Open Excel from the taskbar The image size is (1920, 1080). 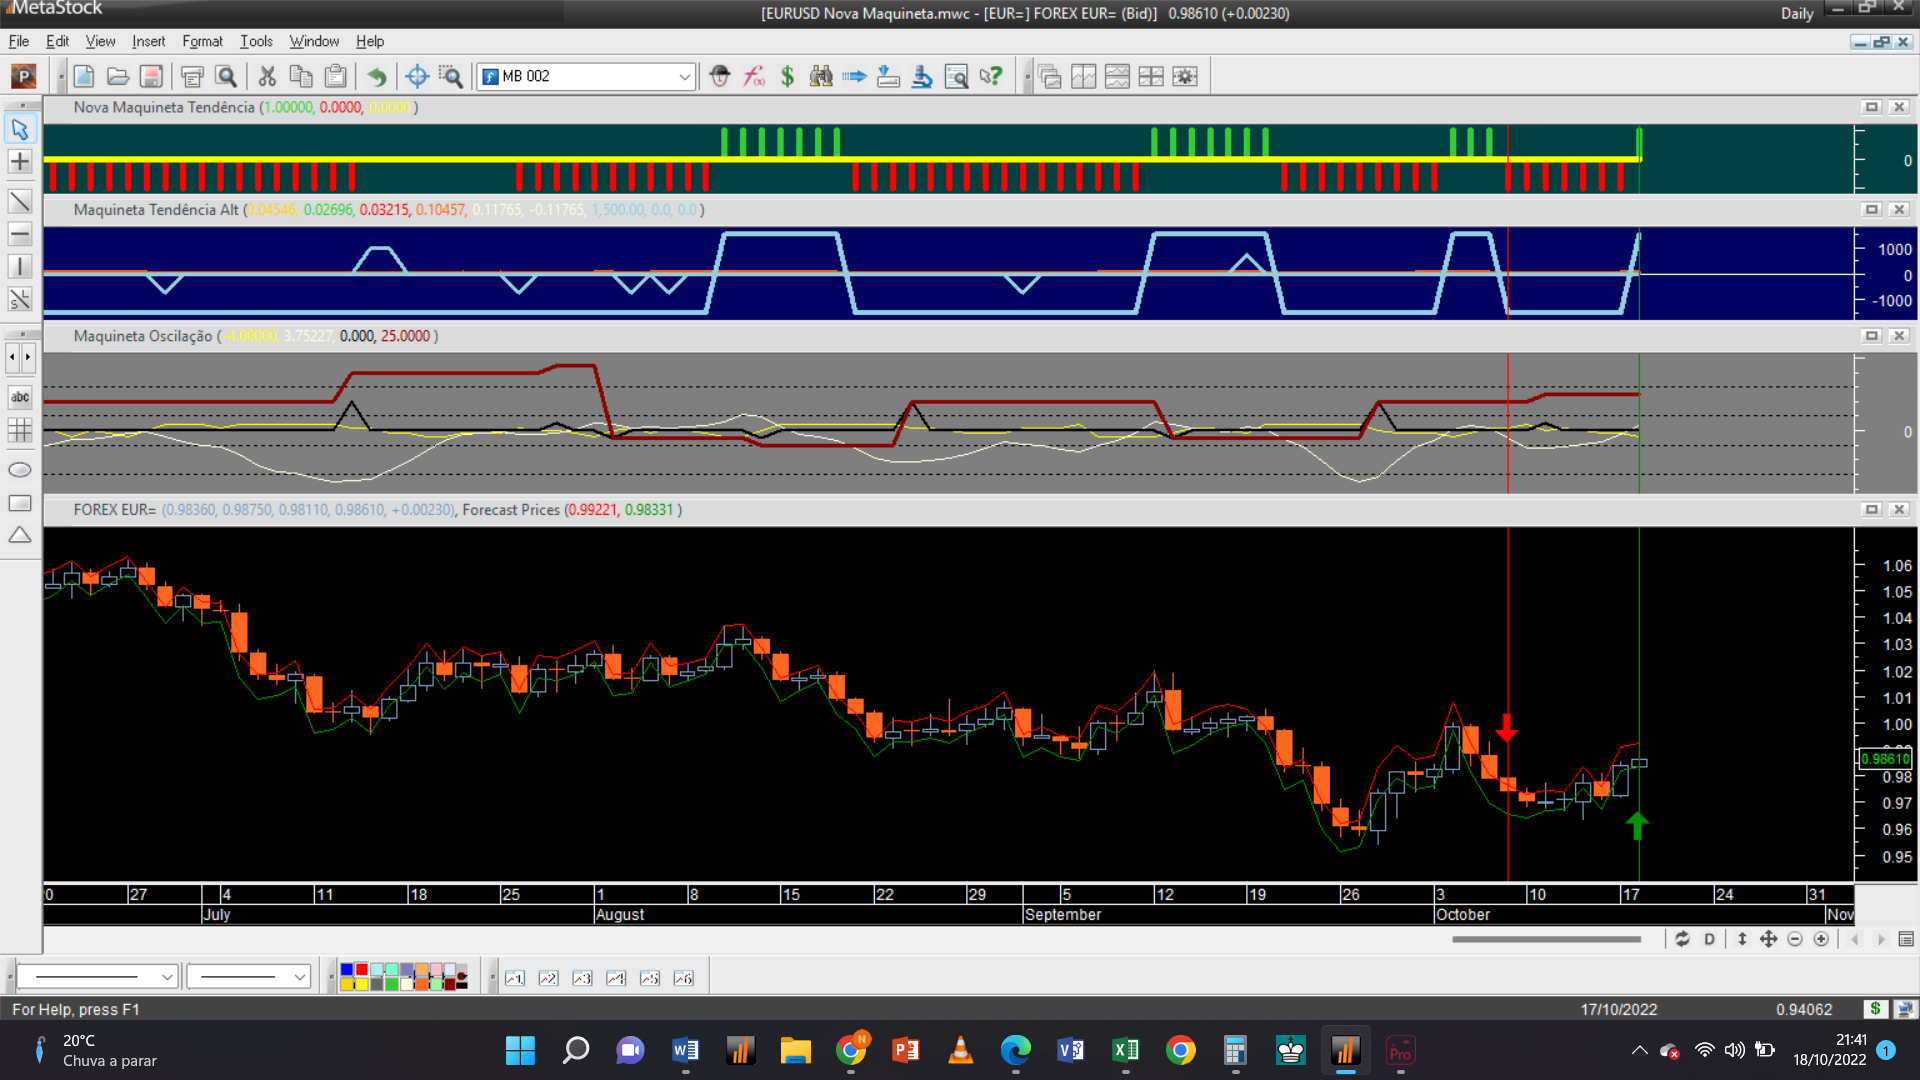point(1126,1050)
